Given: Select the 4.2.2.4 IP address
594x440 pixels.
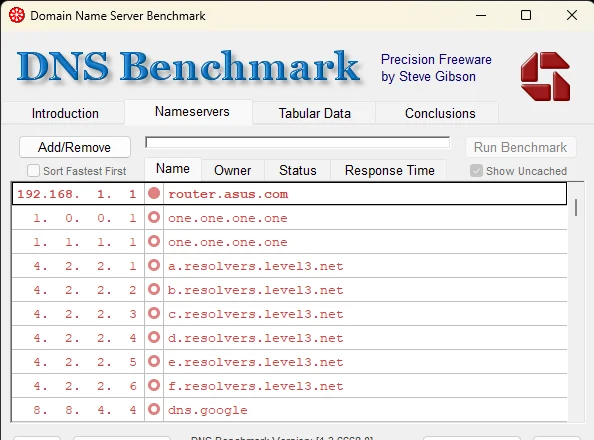Looking at the screenshot, I should click(85, 338).
